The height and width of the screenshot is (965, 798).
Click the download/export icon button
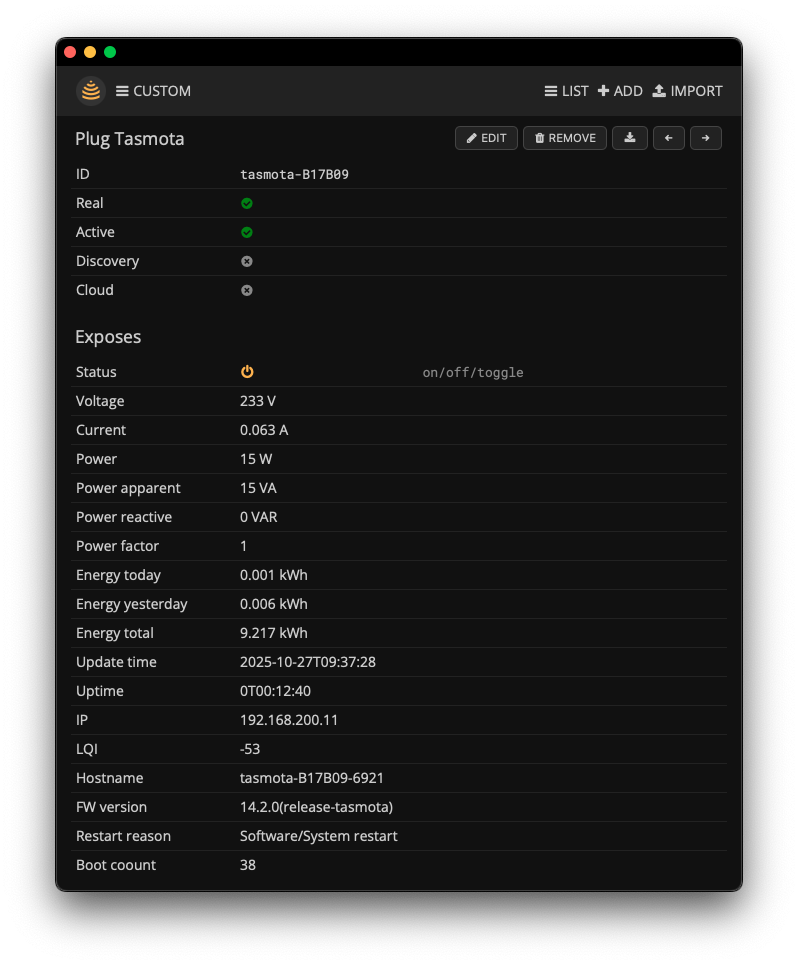pyautogui.click(x=630, y=138)
